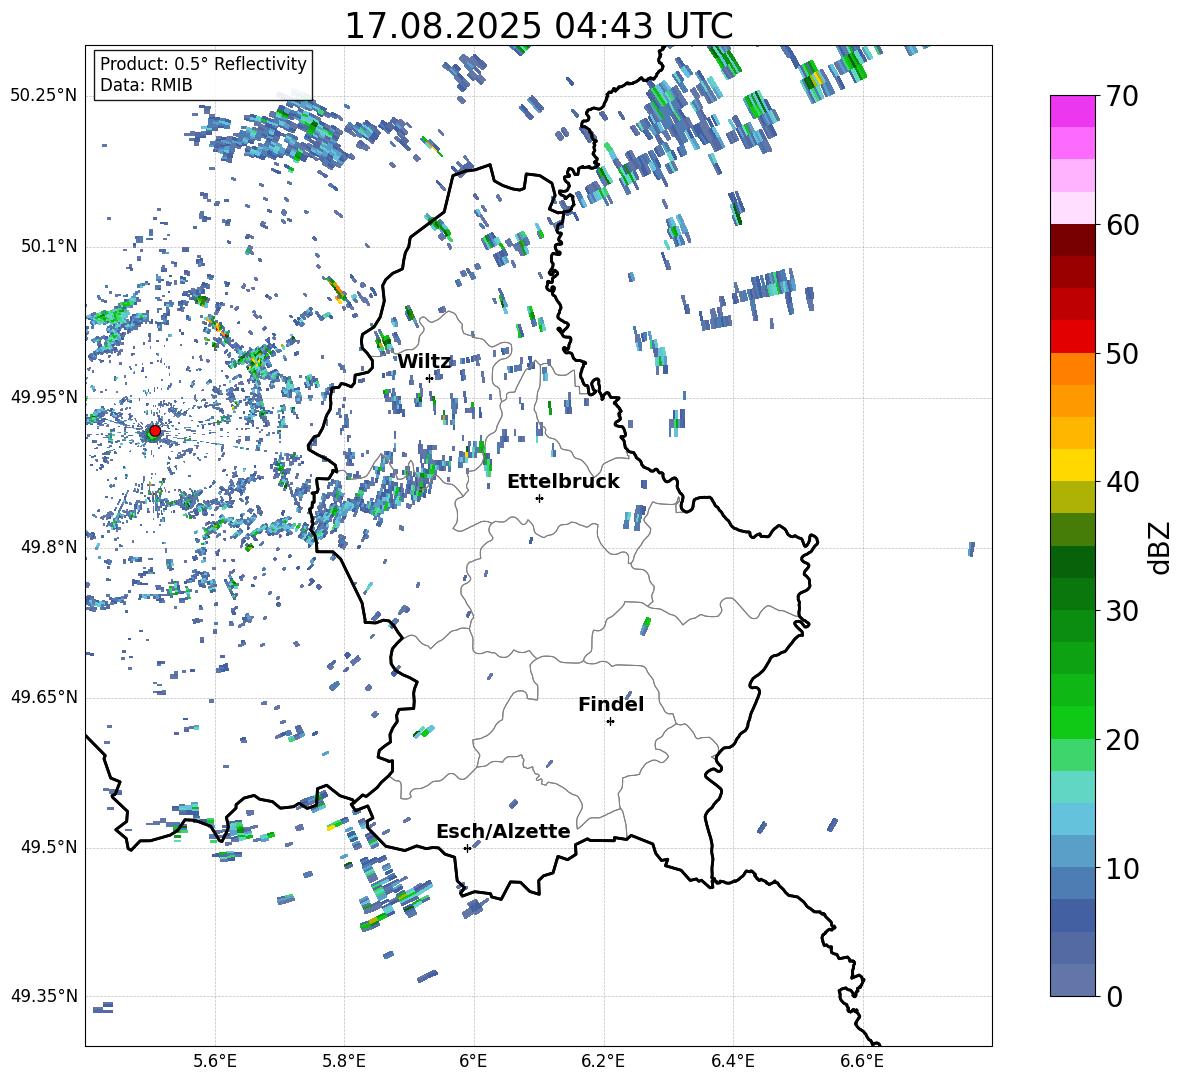Click the 50.1°N latitude label

coord(48,246)
